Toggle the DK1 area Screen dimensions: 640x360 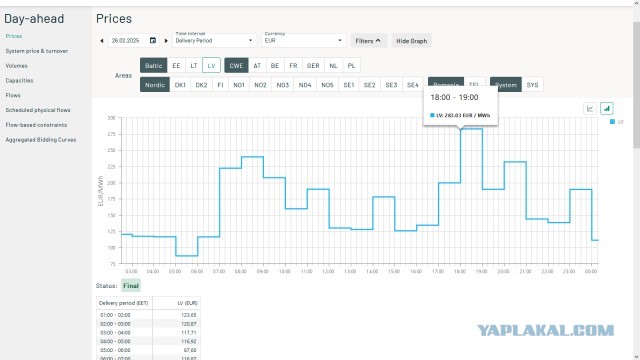pyautogui.click(x=180, y=84)
